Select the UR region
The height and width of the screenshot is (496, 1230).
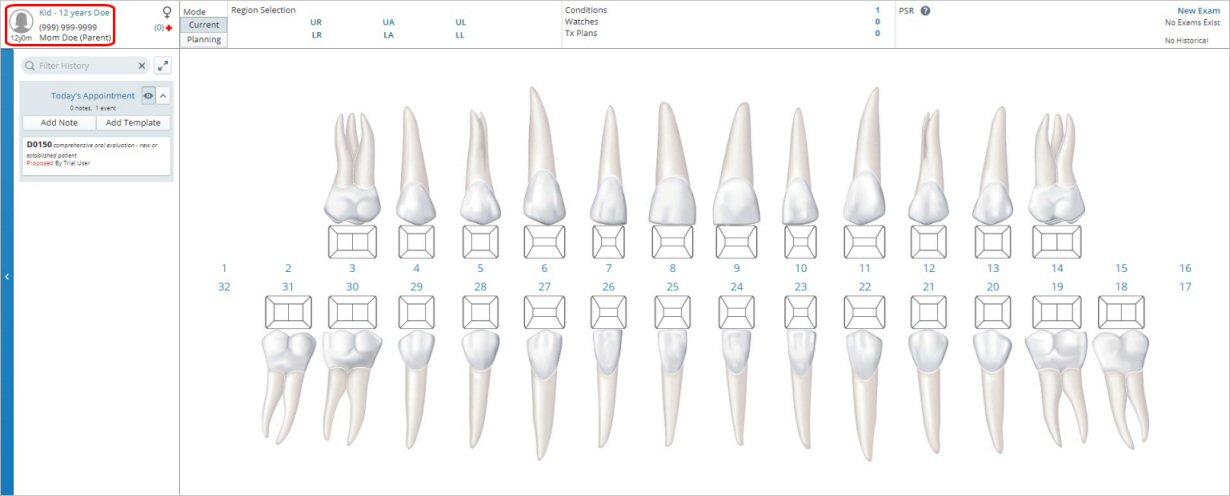point(316,22)
